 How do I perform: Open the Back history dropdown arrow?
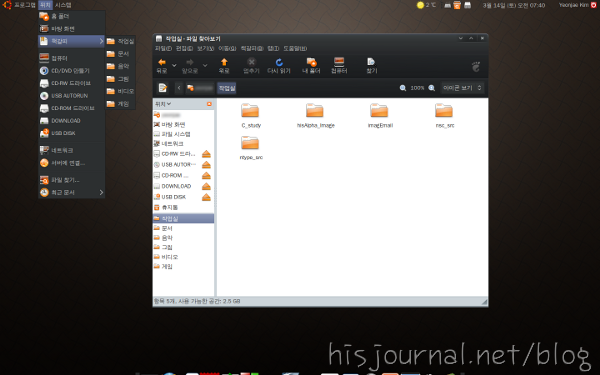point(174,65)
